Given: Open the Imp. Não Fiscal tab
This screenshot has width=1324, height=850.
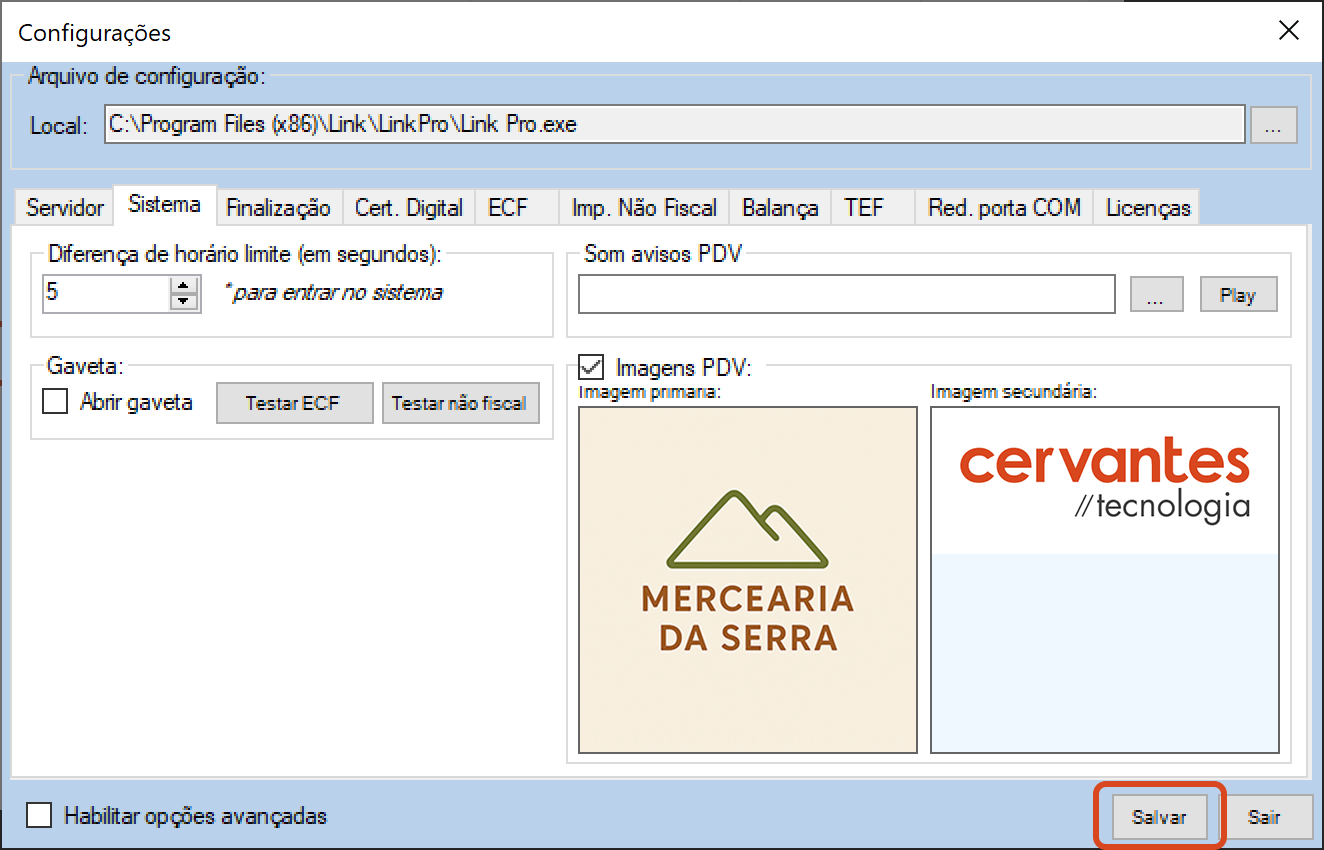Looking at the screenshot, I should 644,208.
